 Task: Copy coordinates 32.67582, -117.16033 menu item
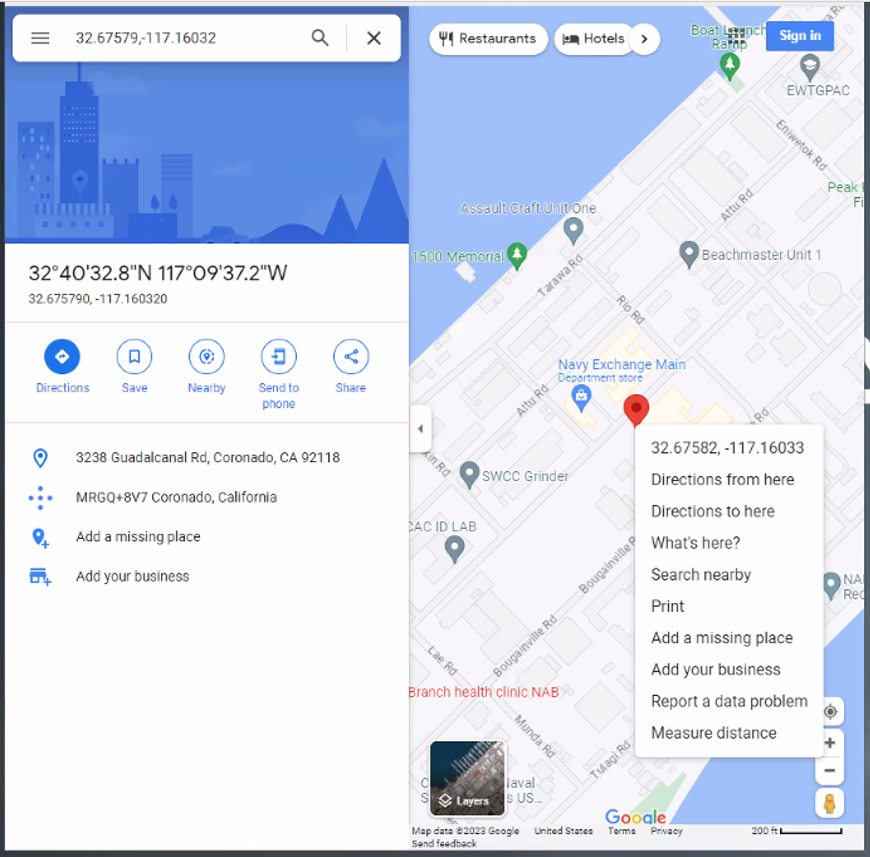[727, 448]
